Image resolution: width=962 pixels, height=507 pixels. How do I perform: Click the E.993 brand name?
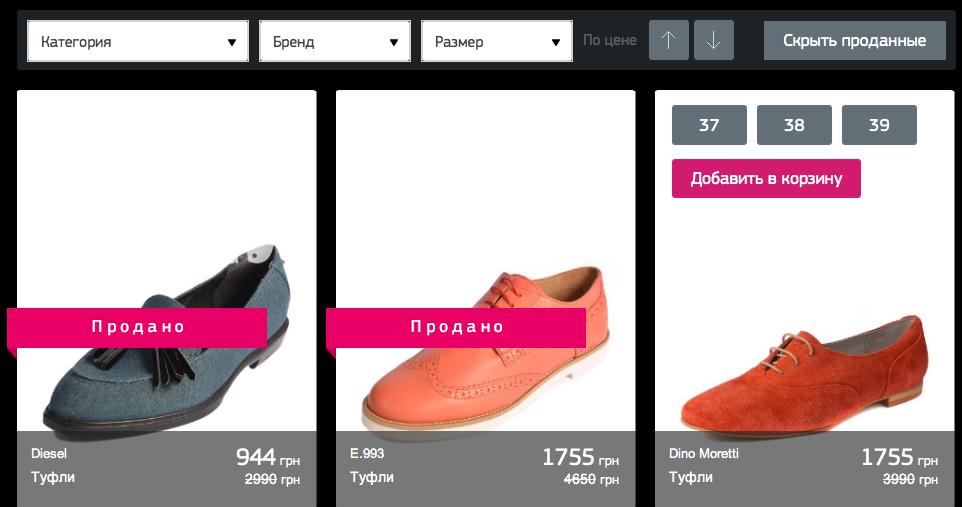click(x=367, y=454)
